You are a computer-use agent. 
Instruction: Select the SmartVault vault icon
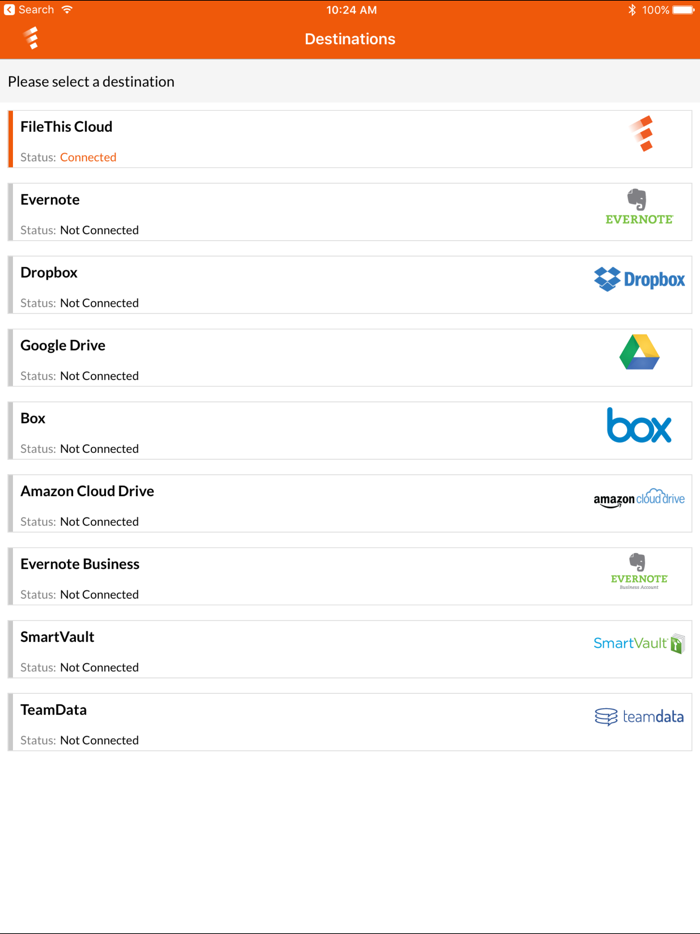click(678, 644)
